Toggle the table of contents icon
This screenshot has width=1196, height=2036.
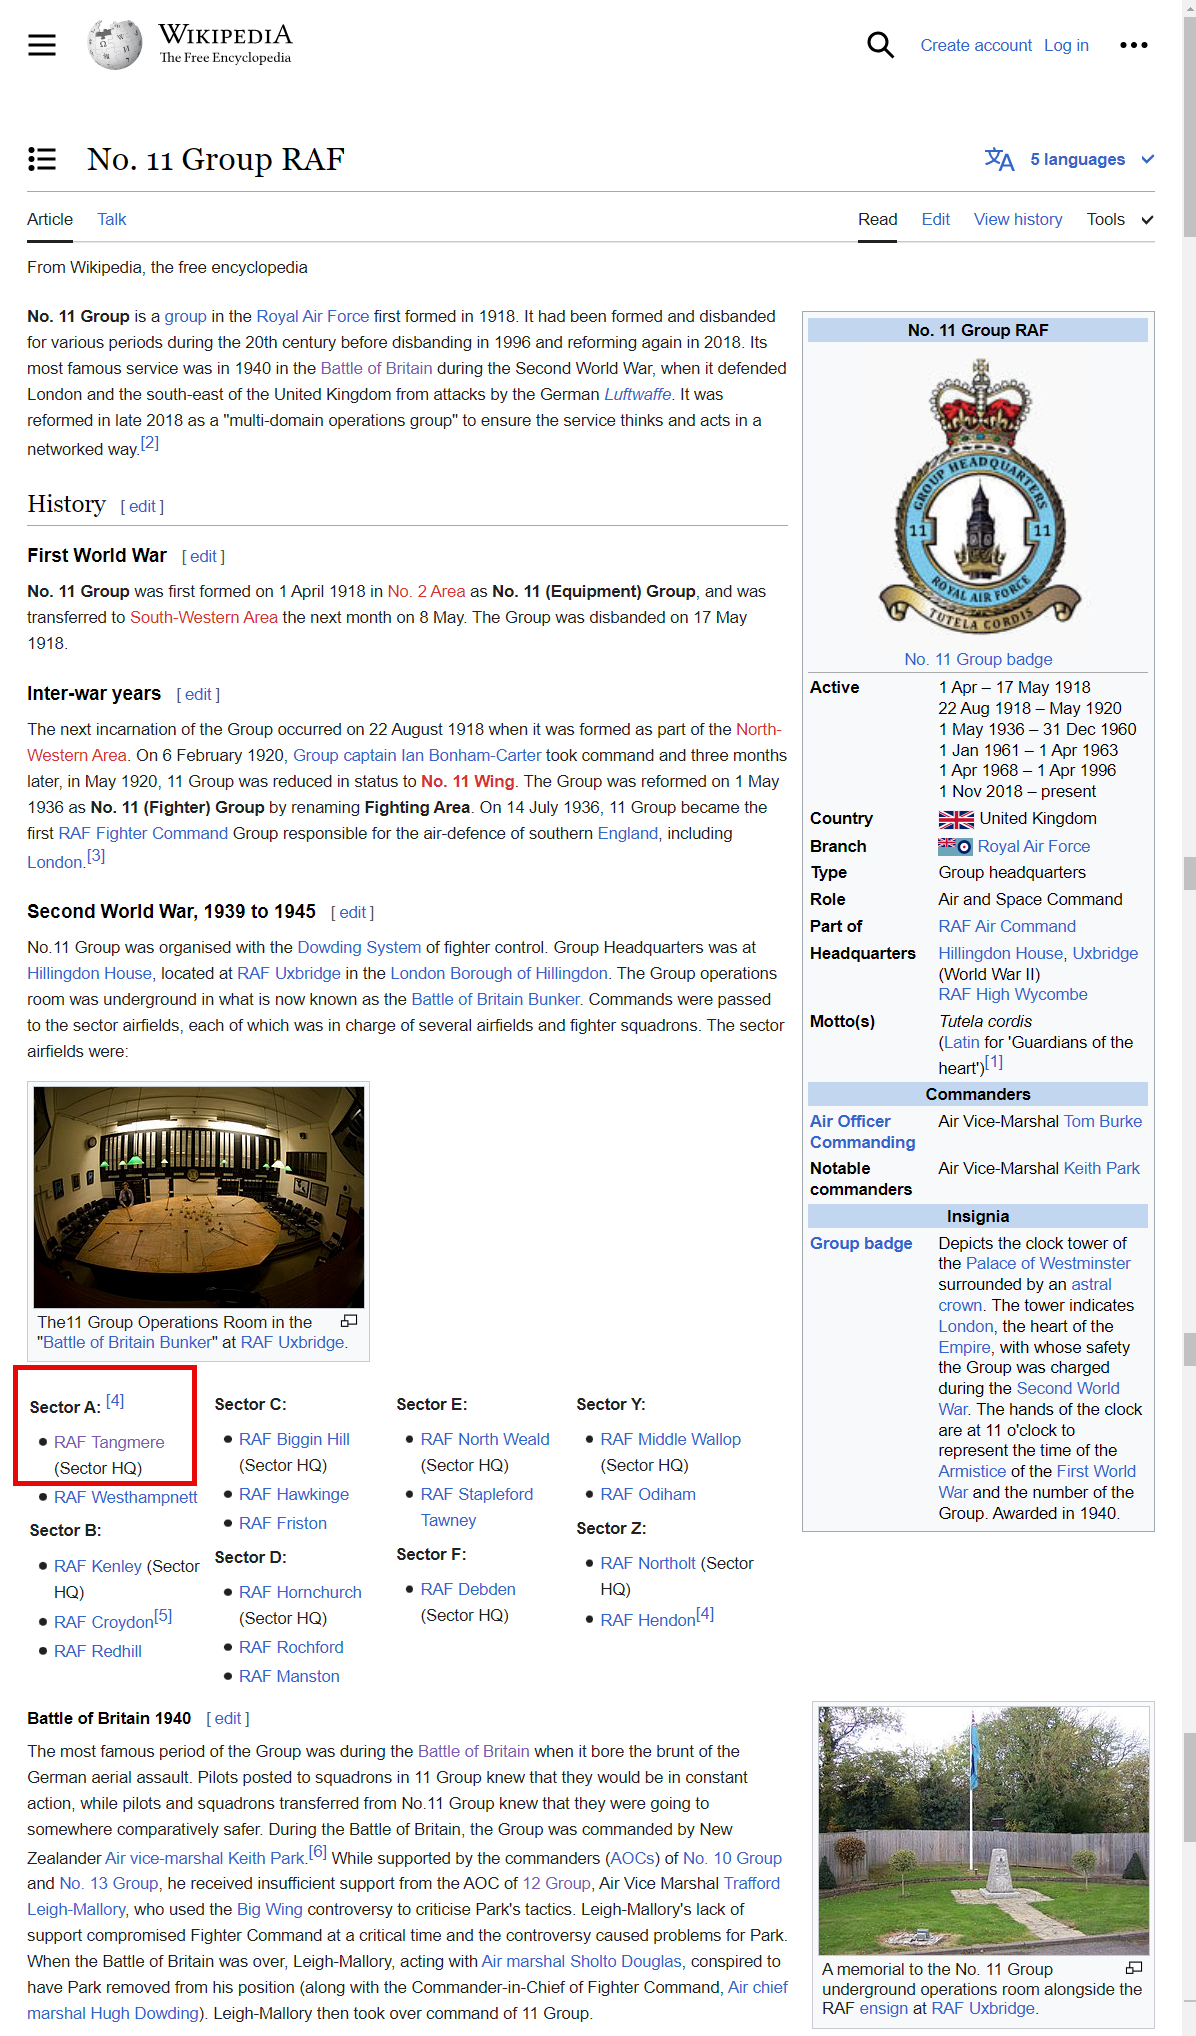[42, 159]
